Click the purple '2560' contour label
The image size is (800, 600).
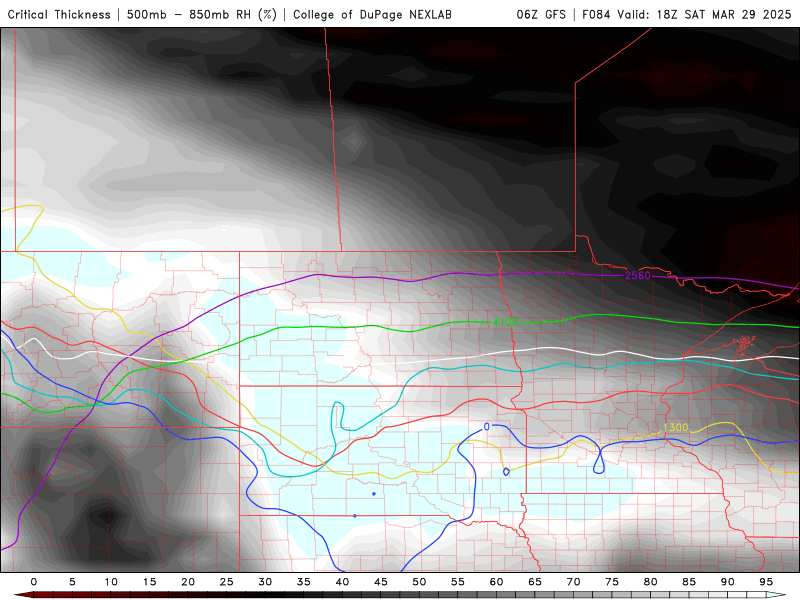click(638, 276)
